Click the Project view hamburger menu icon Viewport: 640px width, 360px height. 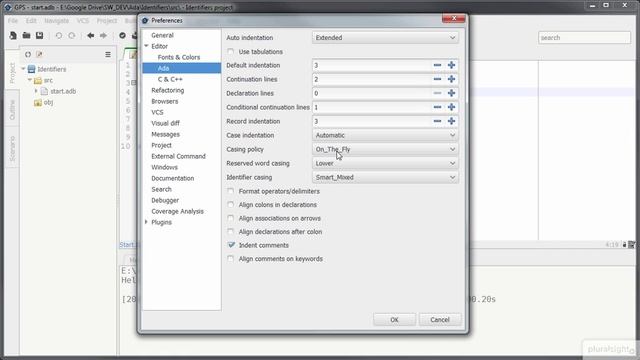[108, 54]
